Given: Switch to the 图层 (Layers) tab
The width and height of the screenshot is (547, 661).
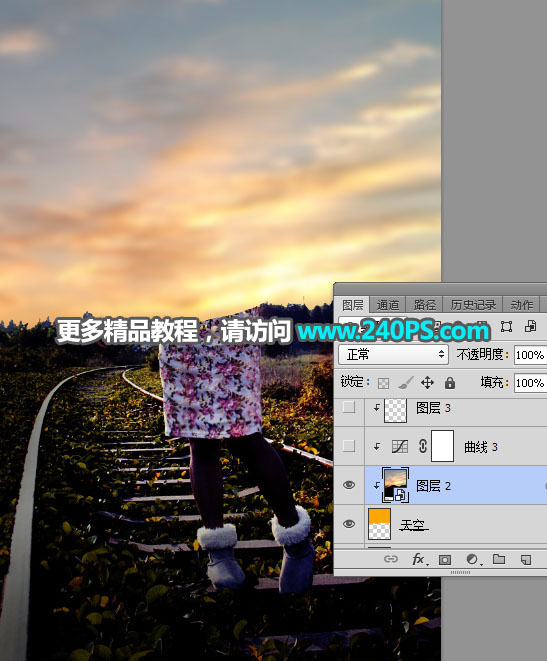Looking at the screenshot, I should click(x=353, y=304).
